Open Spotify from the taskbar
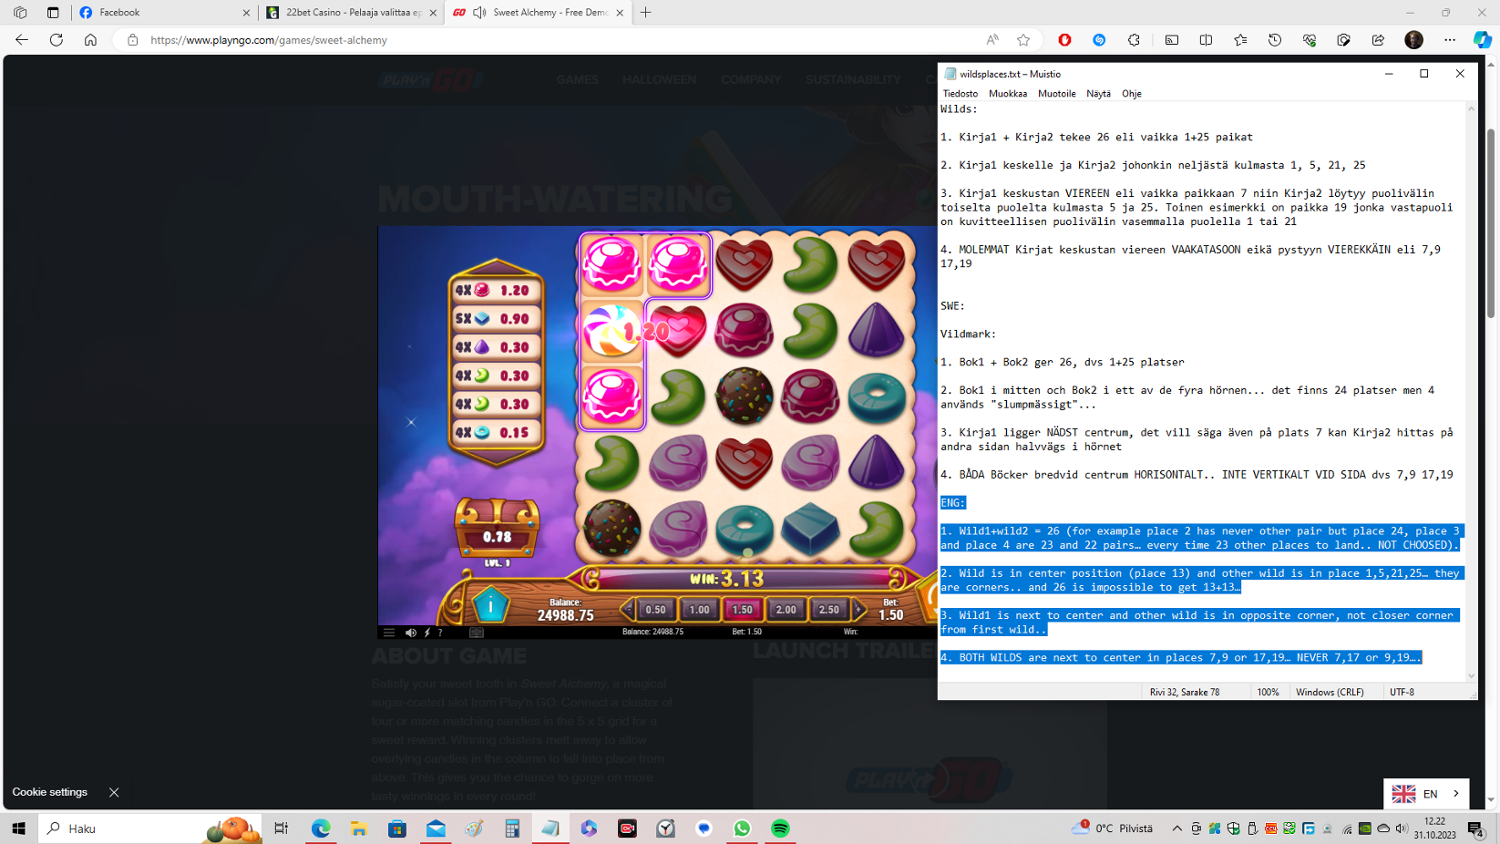This screenshot has width=1500, height=844. (780, 828)
